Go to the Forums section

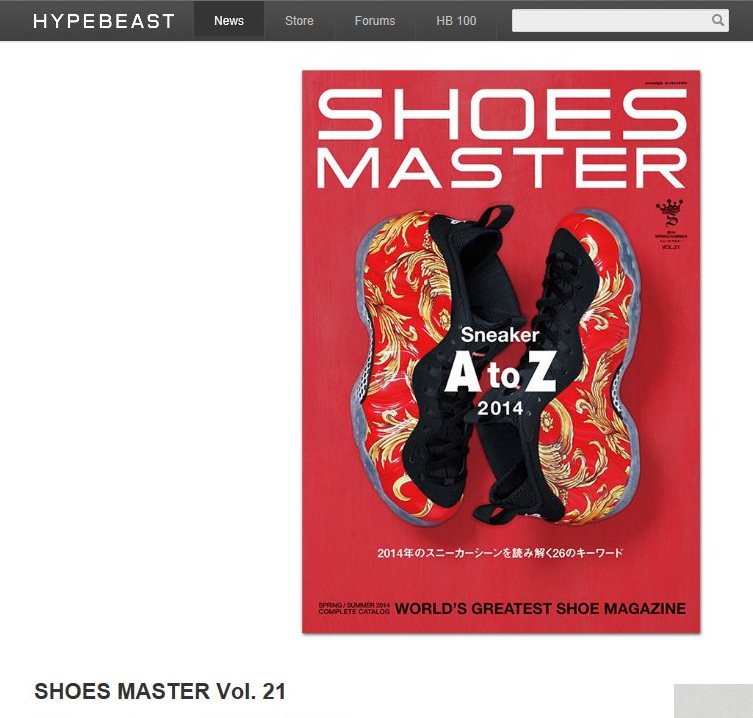(x=375, y=21)
